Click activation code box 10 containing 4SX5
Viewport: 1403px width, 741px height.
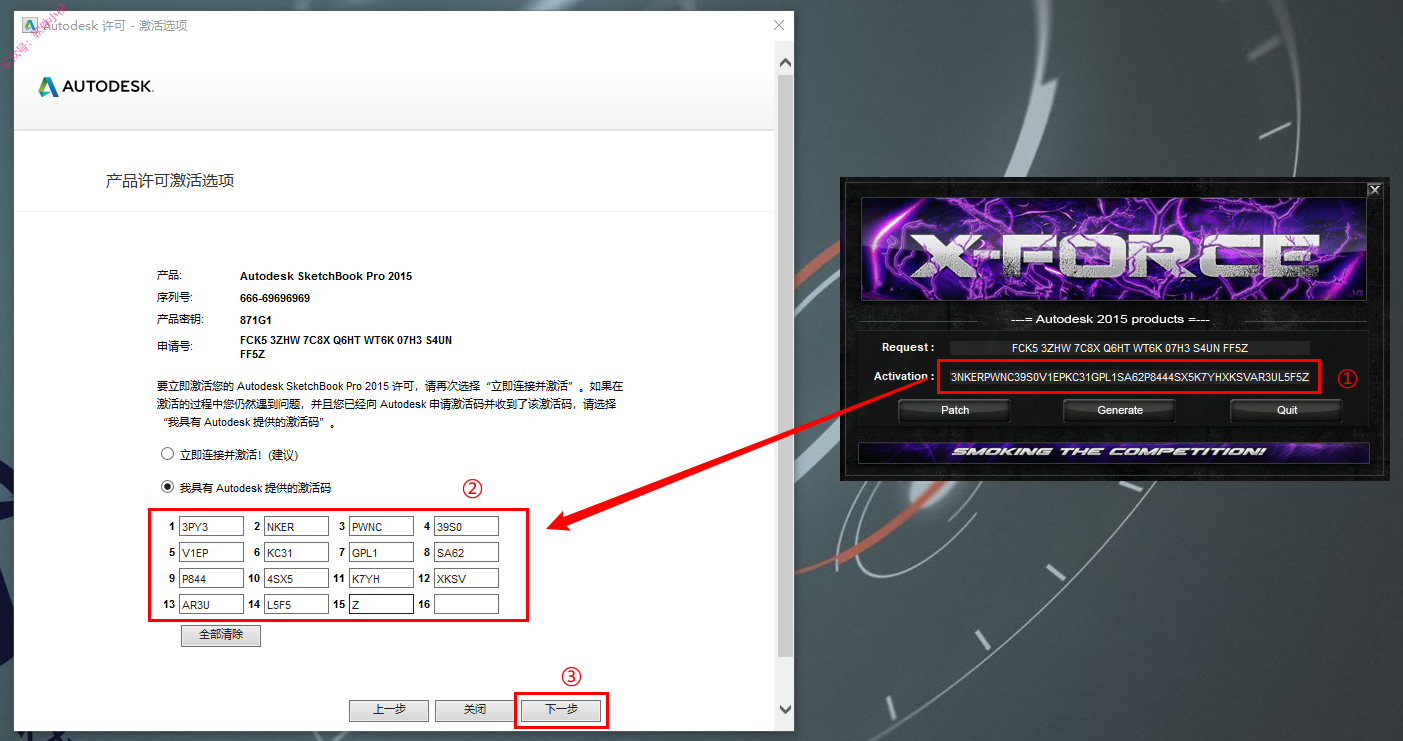coord(296,578)
